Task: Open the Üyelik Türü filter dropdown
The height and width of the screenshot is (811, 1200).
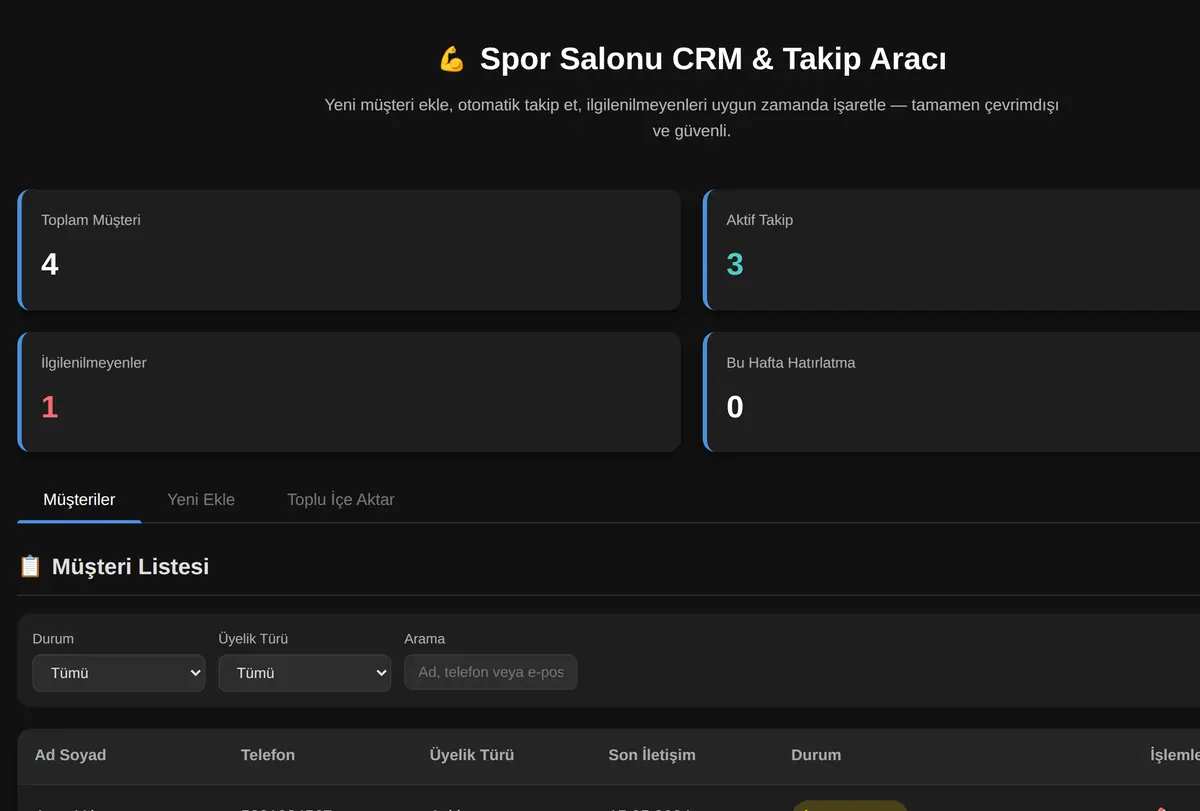Action: [304, 673]
